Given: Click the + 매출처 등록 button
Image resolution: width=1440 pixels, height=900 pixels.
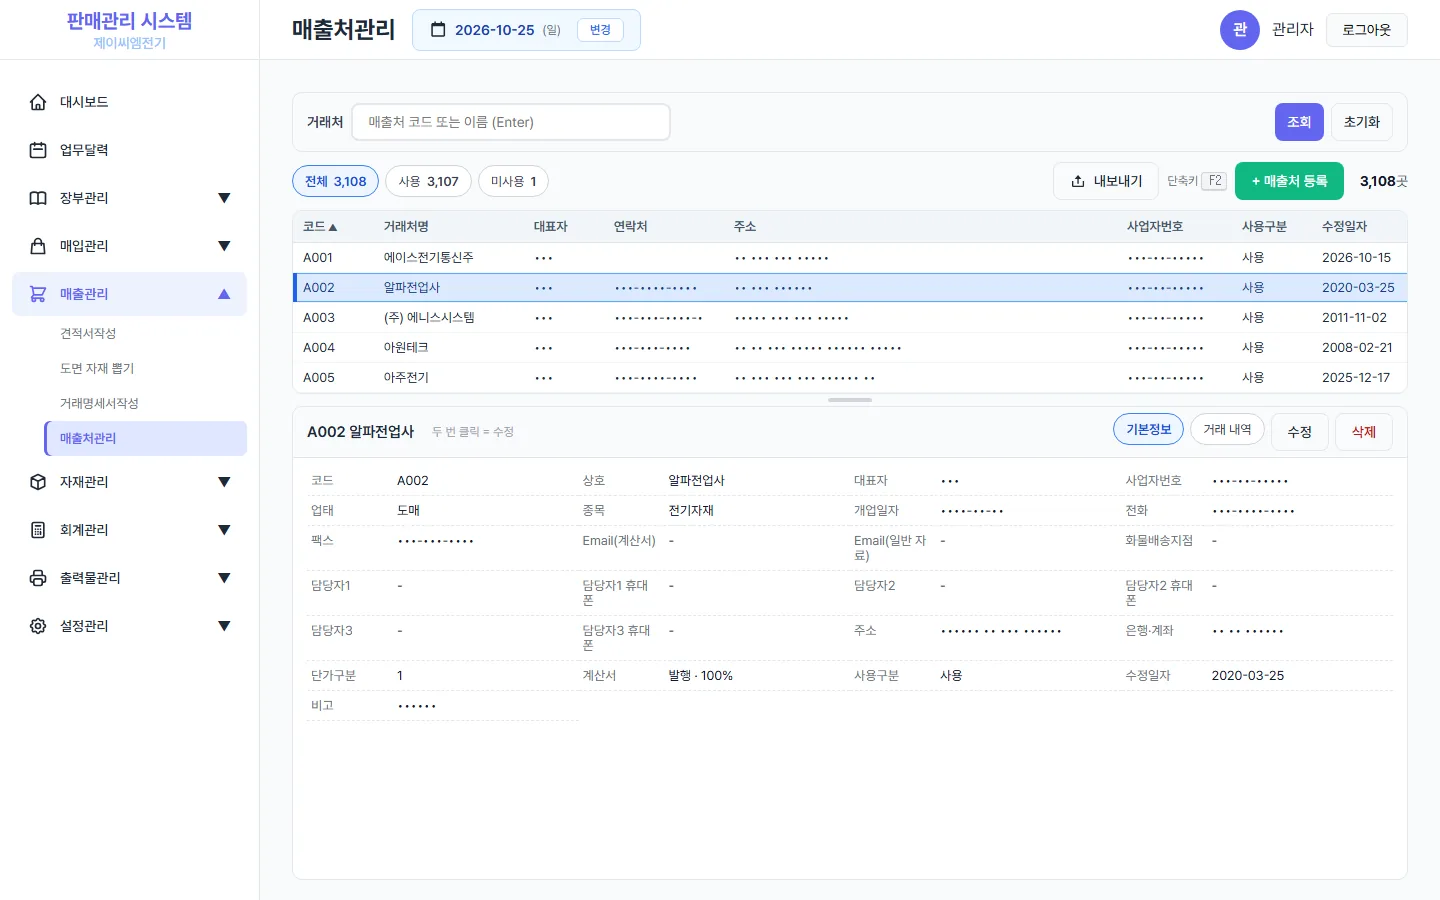Looking at the screenshot, I should click(x=1289, y=181).
